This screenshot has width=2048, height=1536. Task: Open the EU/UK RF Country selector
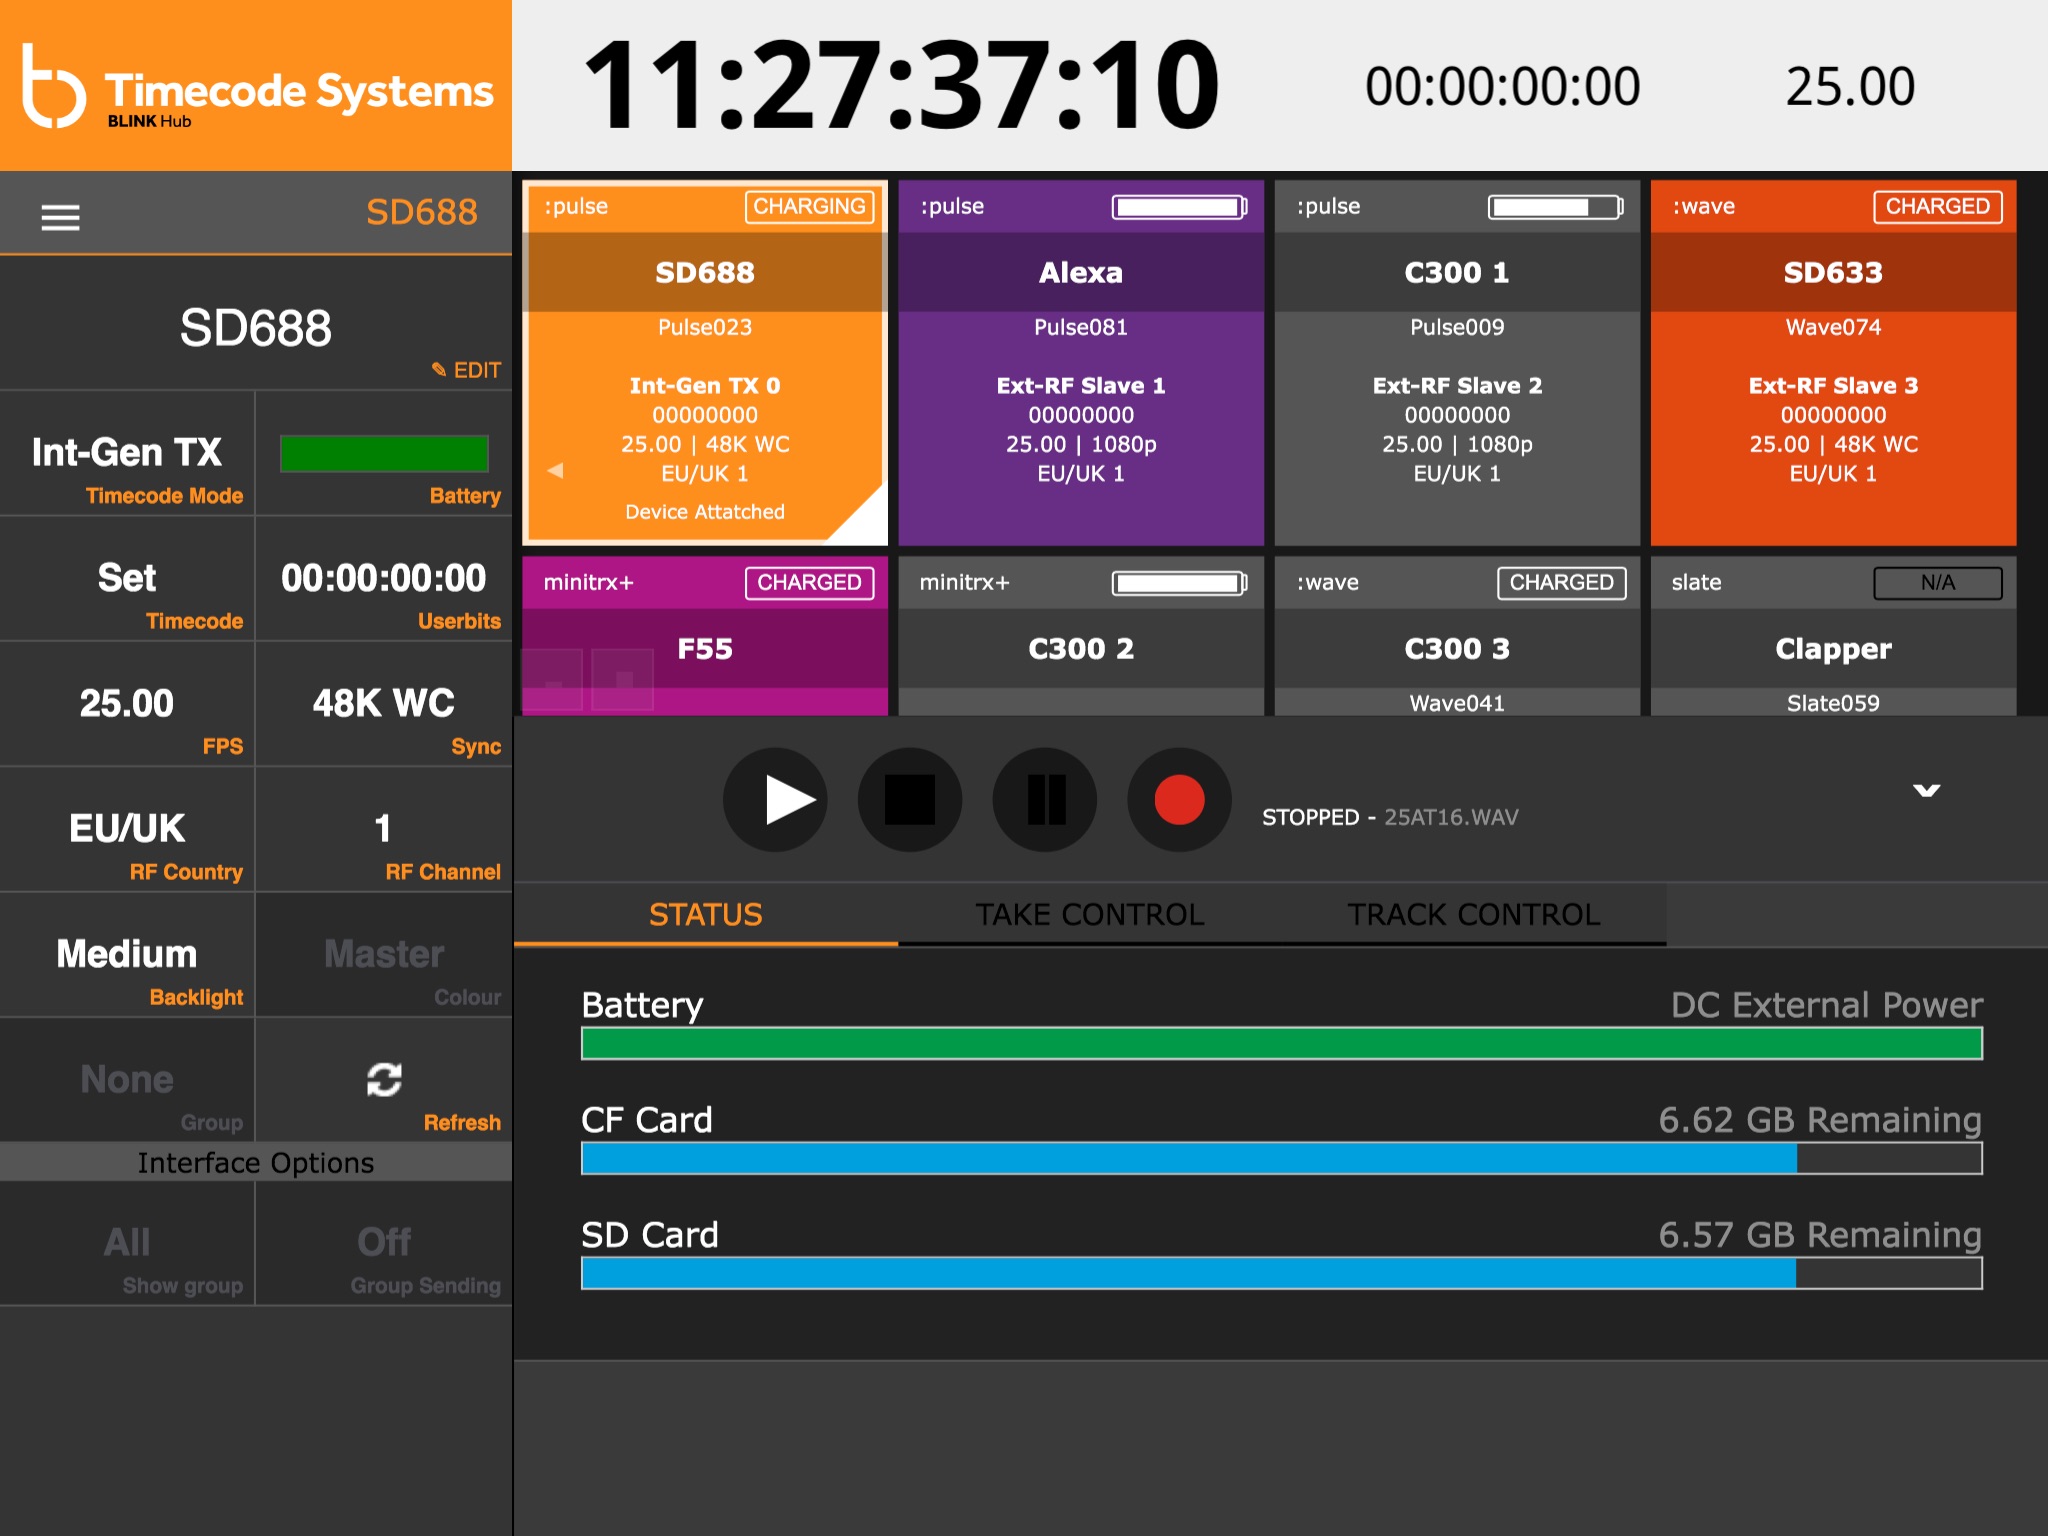coord(127,829)
